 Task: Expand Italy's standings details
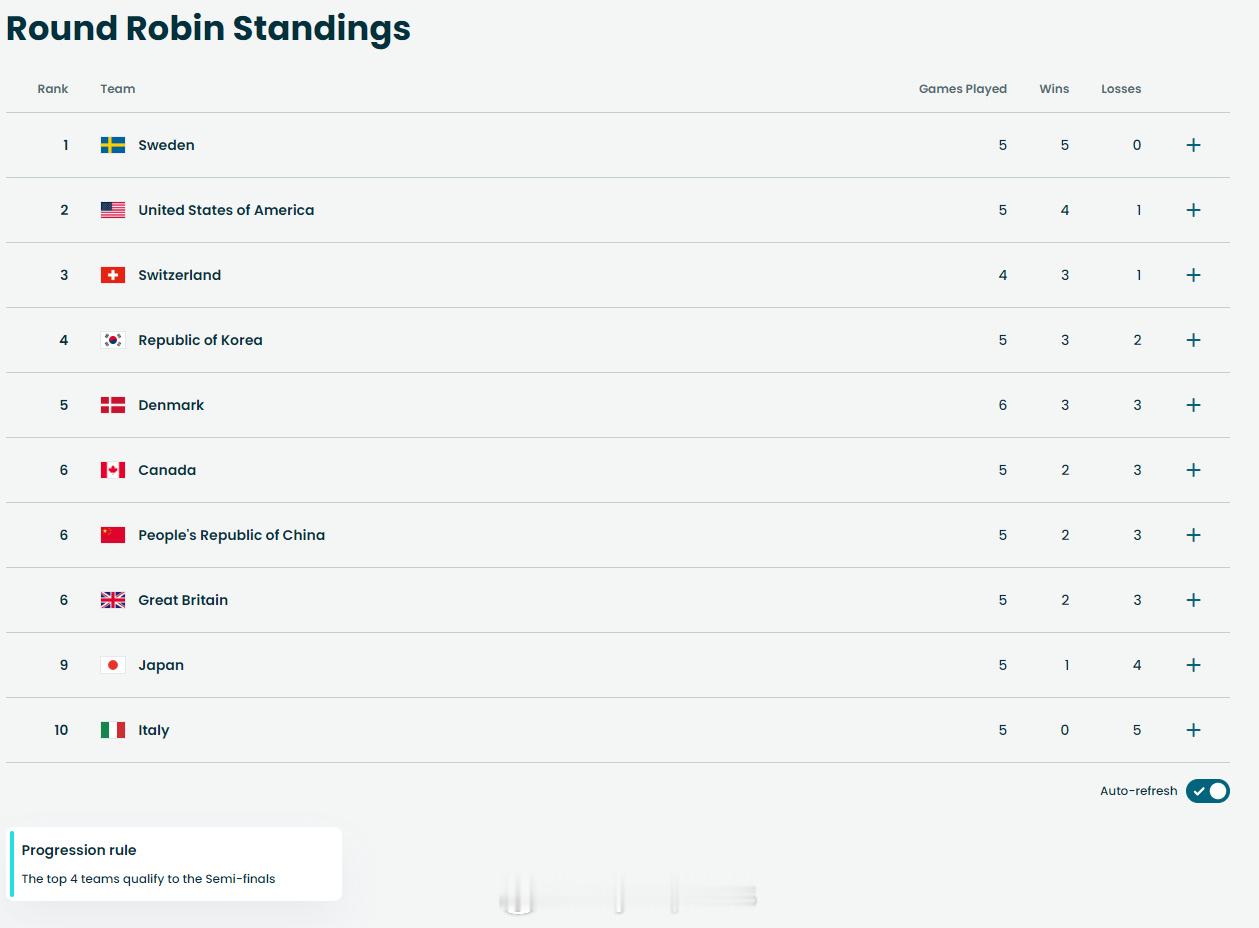[x=1193, y=730]
